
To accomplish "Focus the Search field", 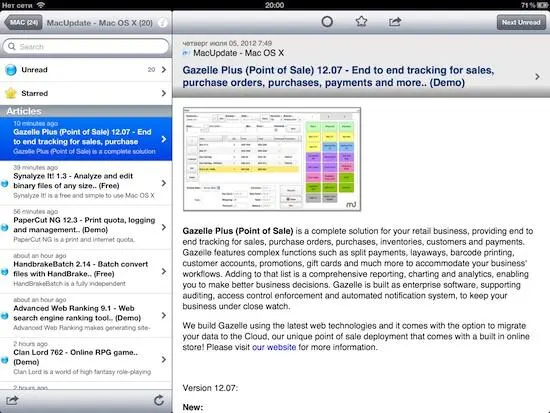I will pyautogui.click(x=86, y=46).
